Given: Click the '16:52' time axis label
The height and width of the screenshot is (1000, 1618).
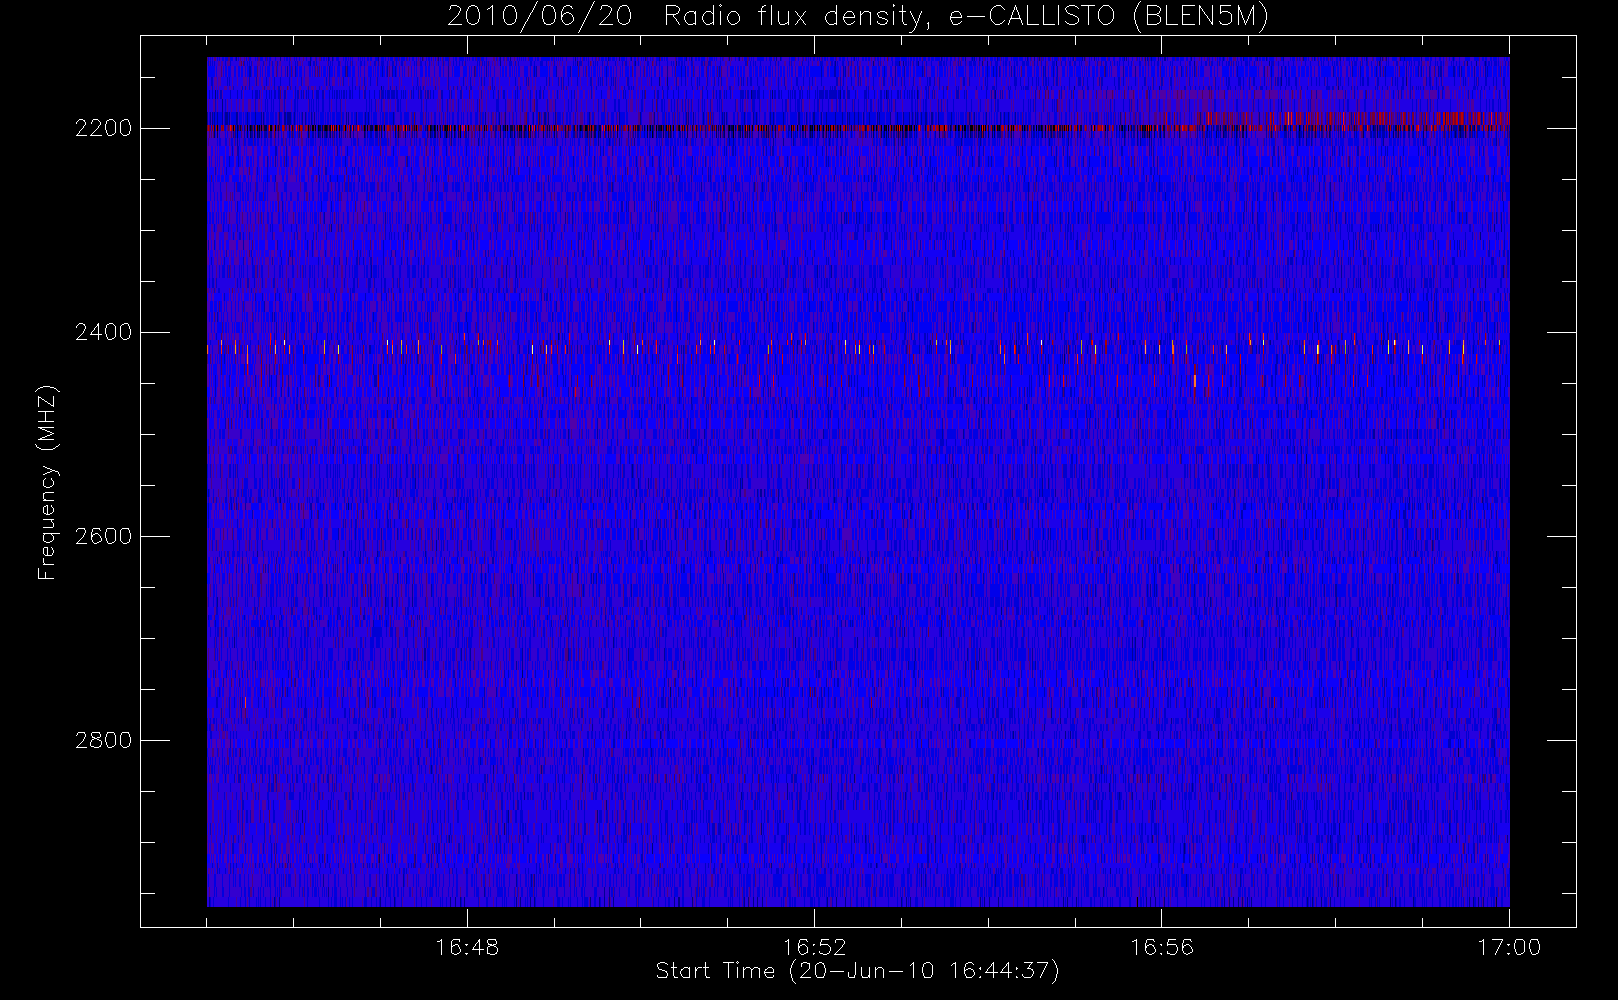Looking at the screenshot, I should click(x=814, y=947).
